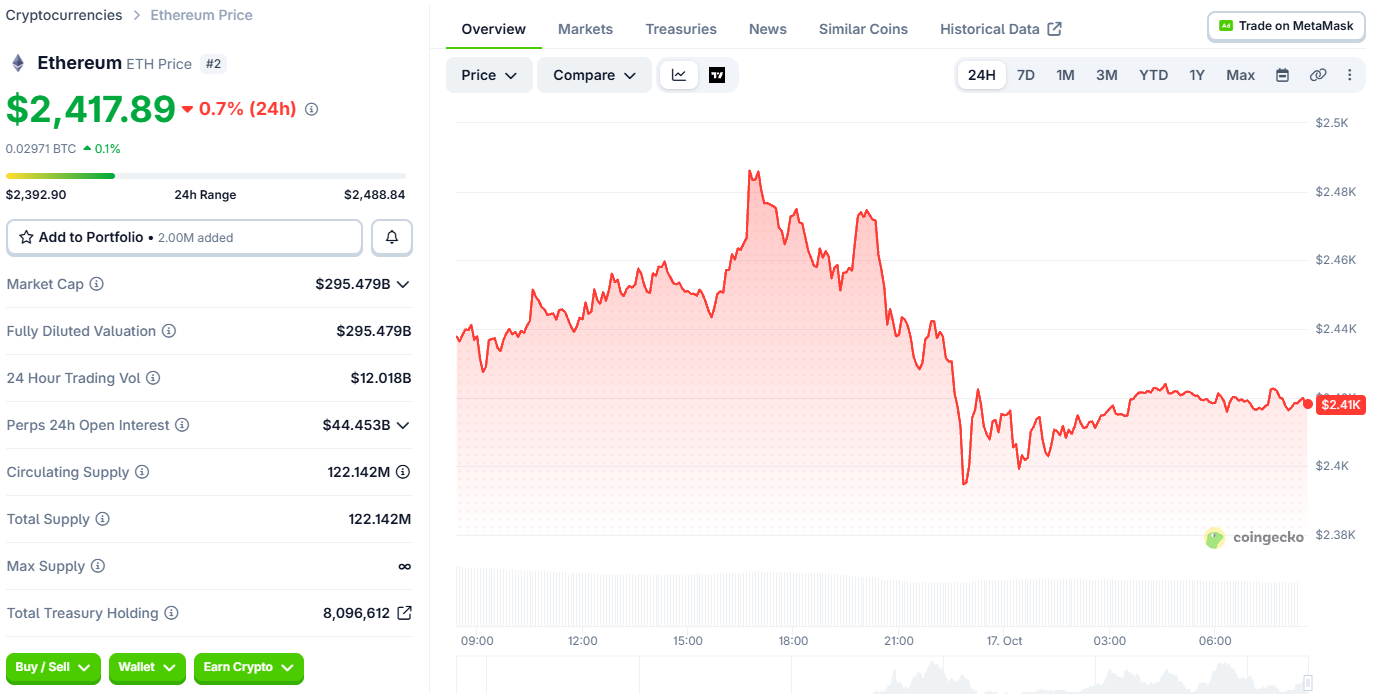
Task: Click the price alert bell icon
Action: point(392,237)
